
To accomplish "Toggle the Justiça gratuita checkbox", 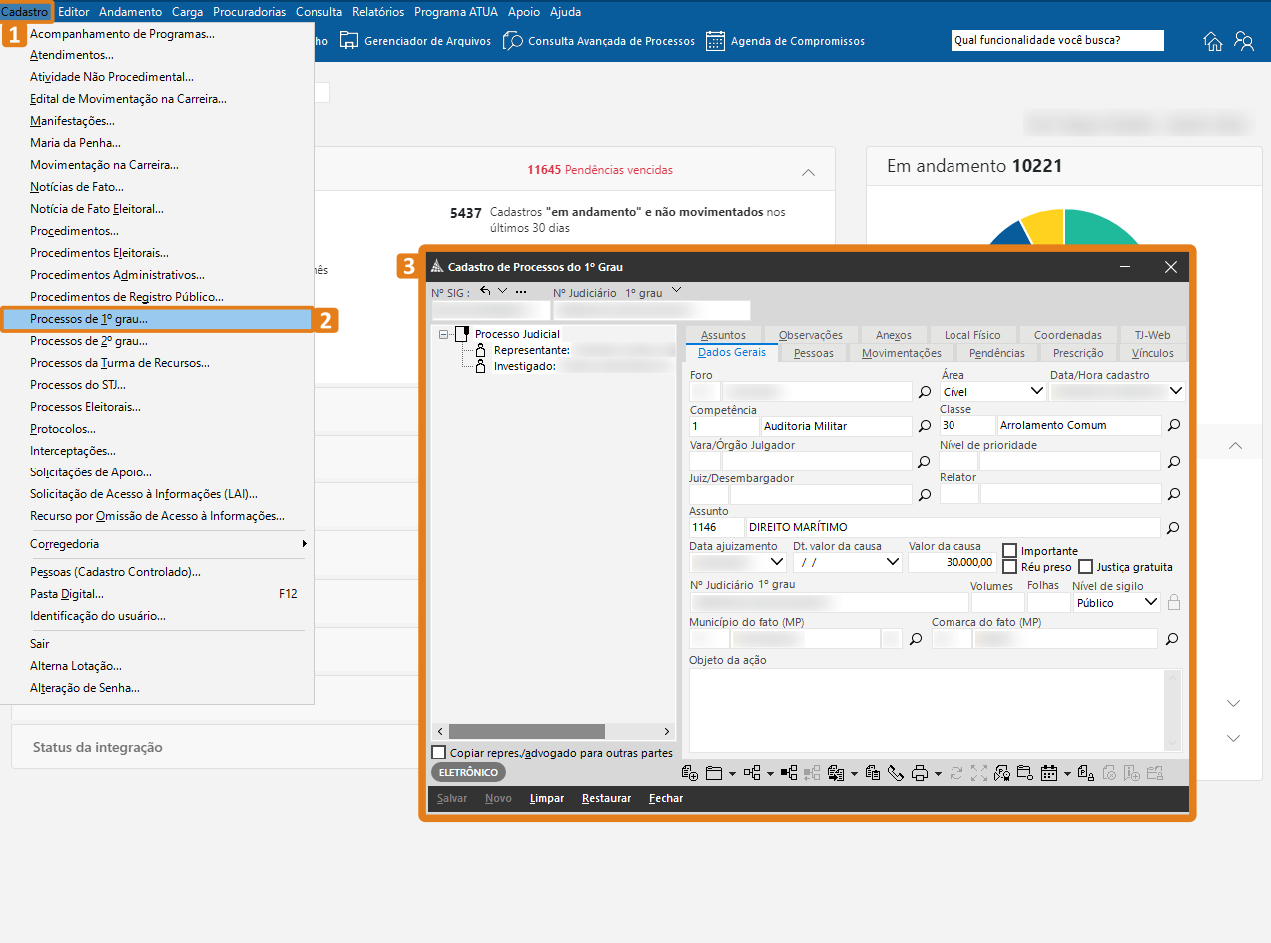I will 1086,567.
